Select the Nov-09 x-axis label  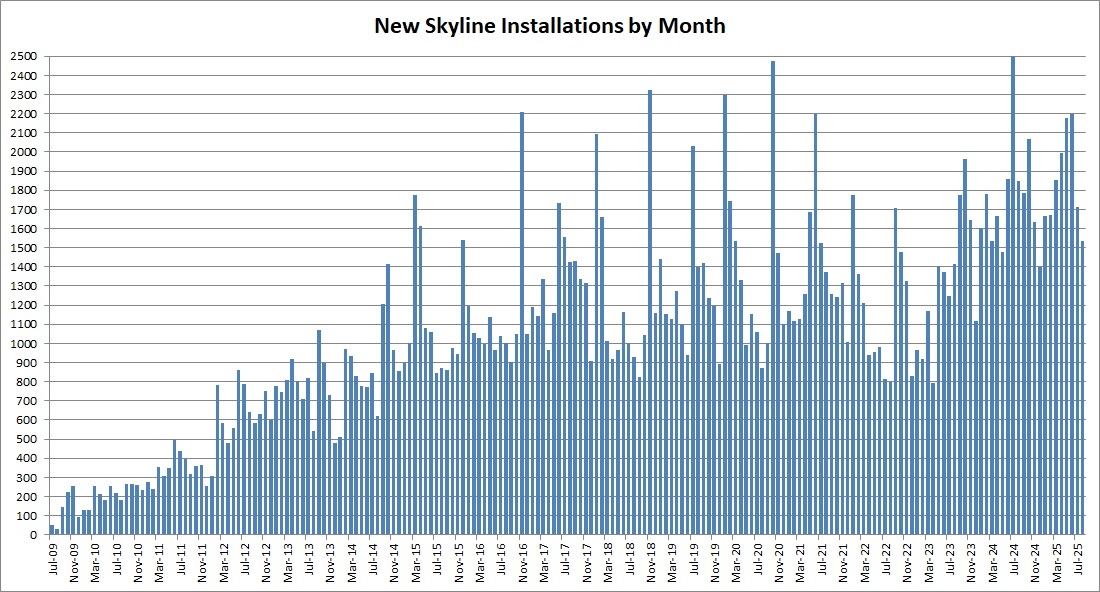74,562
